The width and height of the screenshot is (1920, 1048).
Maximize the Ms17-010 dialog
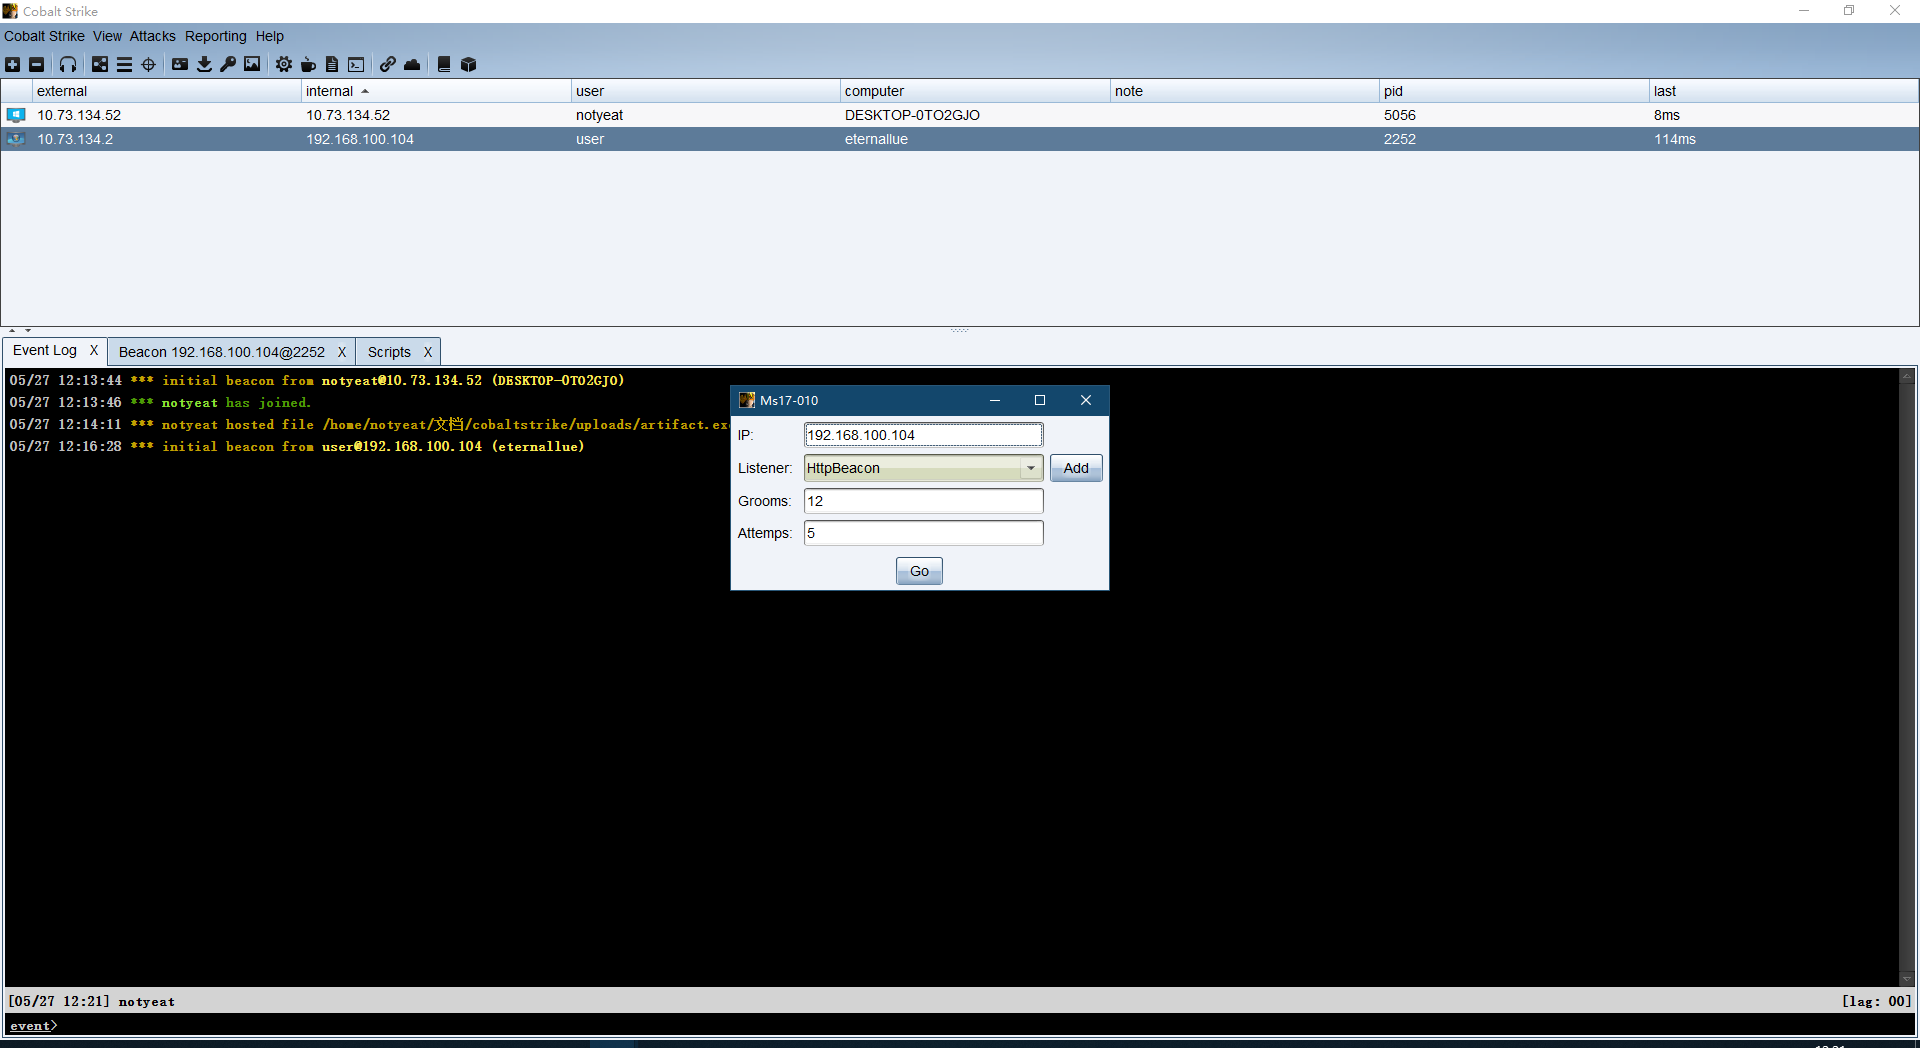tap(1040, 400)
